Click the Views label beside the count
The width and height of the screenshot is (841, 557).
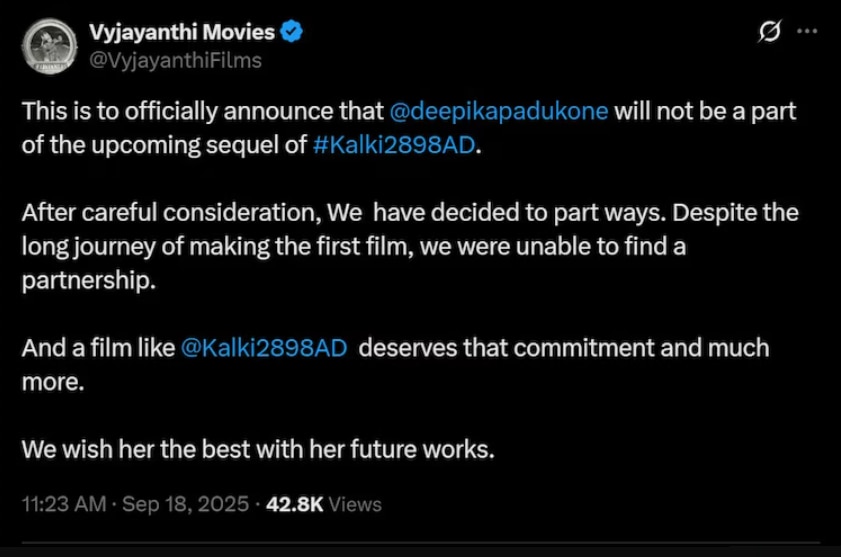[355, 504]
